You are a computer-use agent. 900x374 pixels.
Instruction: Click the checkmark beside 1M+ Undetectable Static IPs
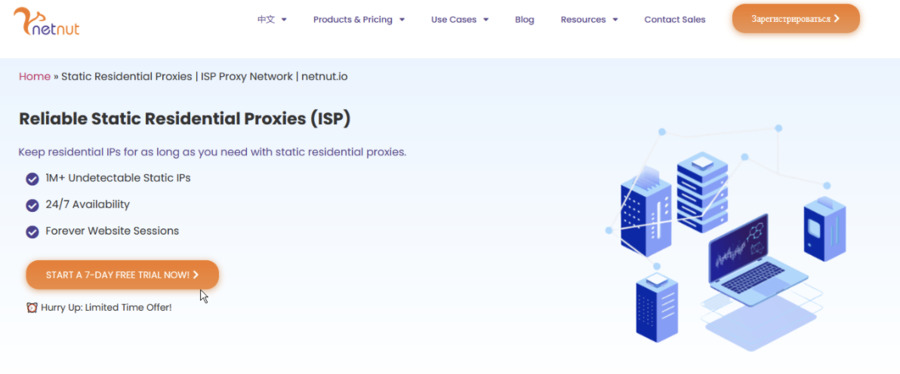pos(32,179)
